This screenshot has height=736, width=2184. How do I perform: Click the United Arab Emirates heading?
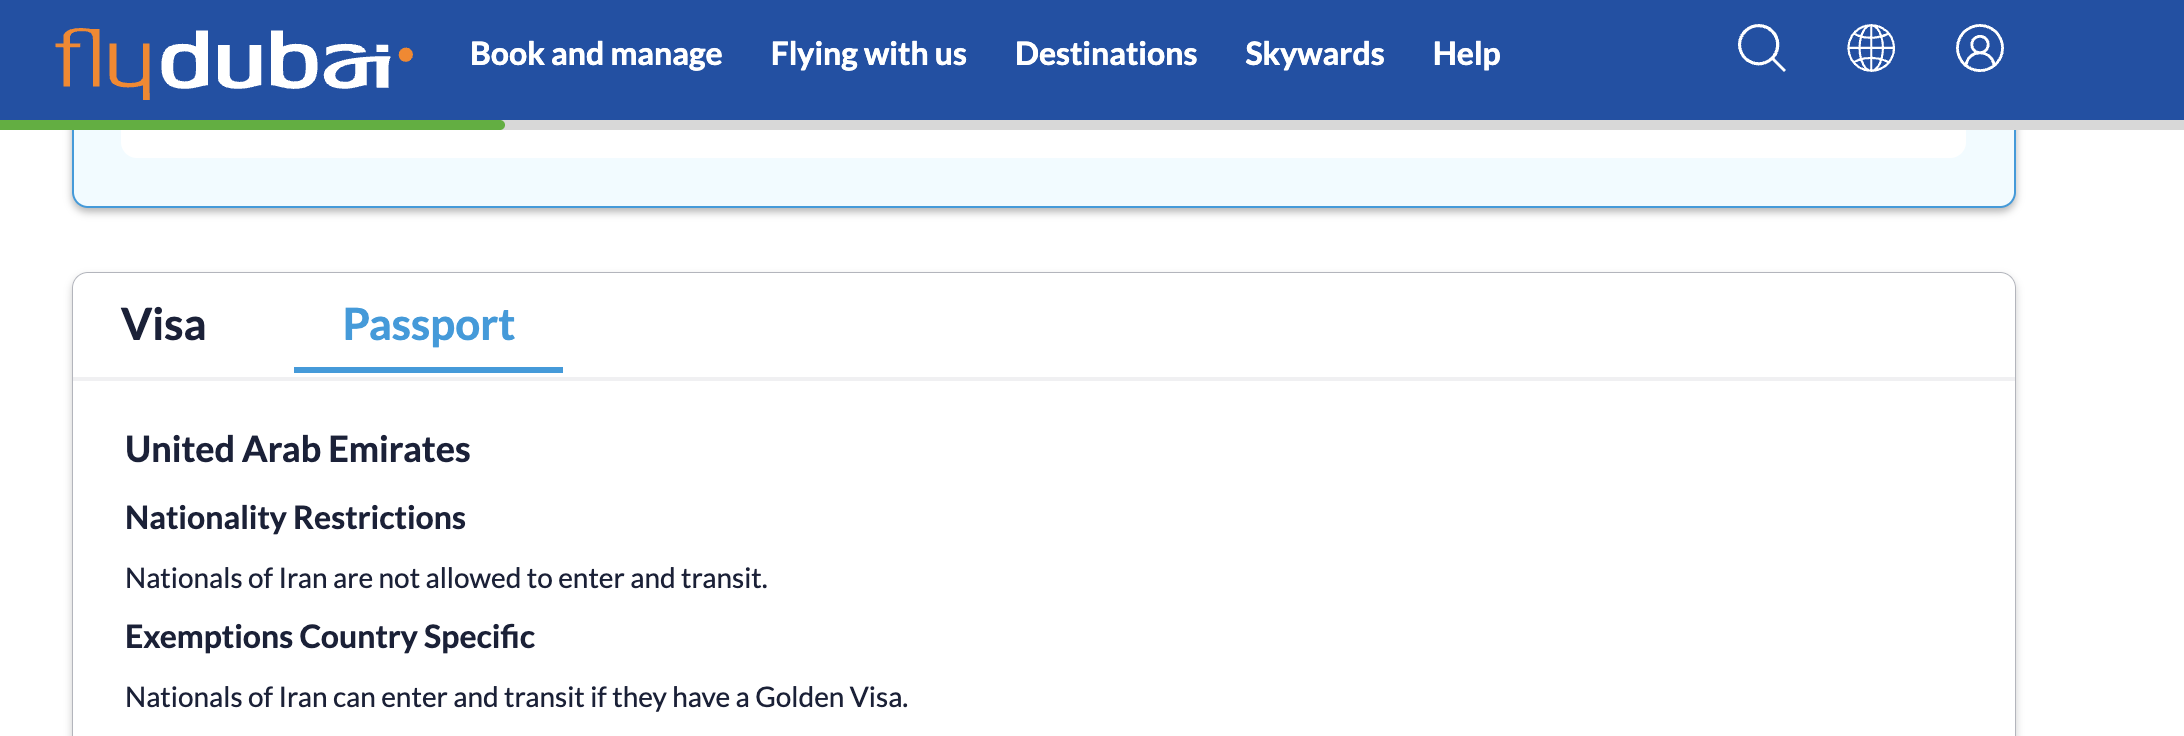coord(298,450)
